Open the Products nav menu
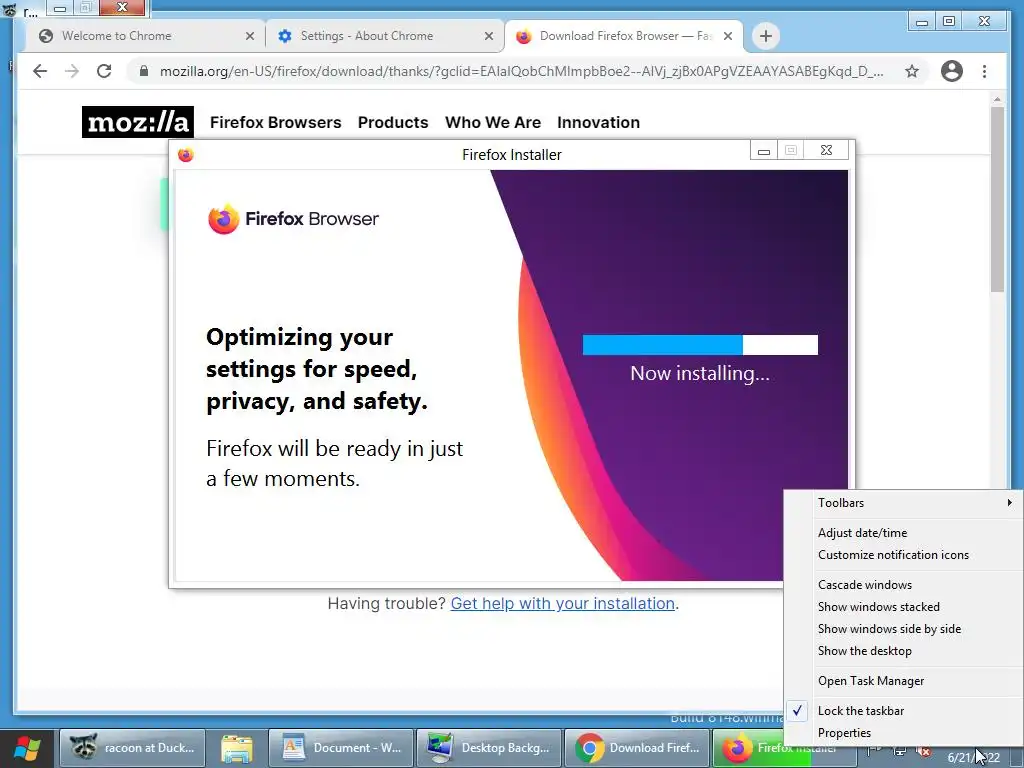The height and width of the screenshot is (768, 1024). (393, 122)
